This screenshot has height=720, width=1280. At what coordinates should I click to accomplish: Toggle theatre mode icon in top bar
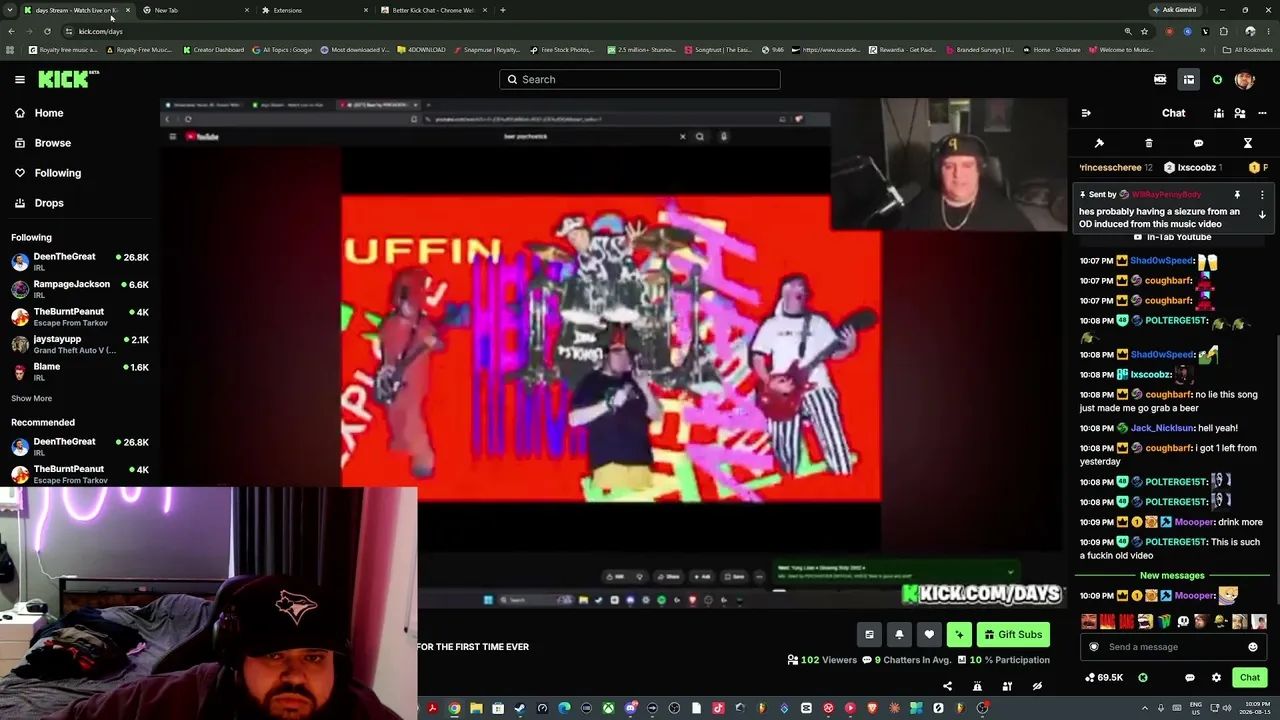[x=1160, y=80]
